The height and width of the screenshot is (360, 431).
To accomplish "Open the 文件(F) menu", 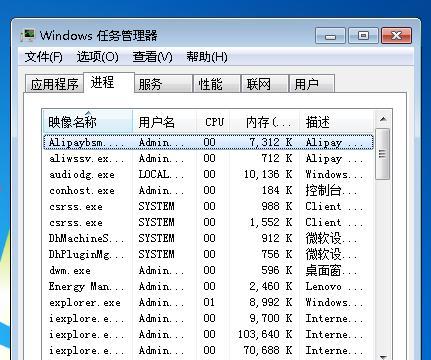I will click(43, 57).
